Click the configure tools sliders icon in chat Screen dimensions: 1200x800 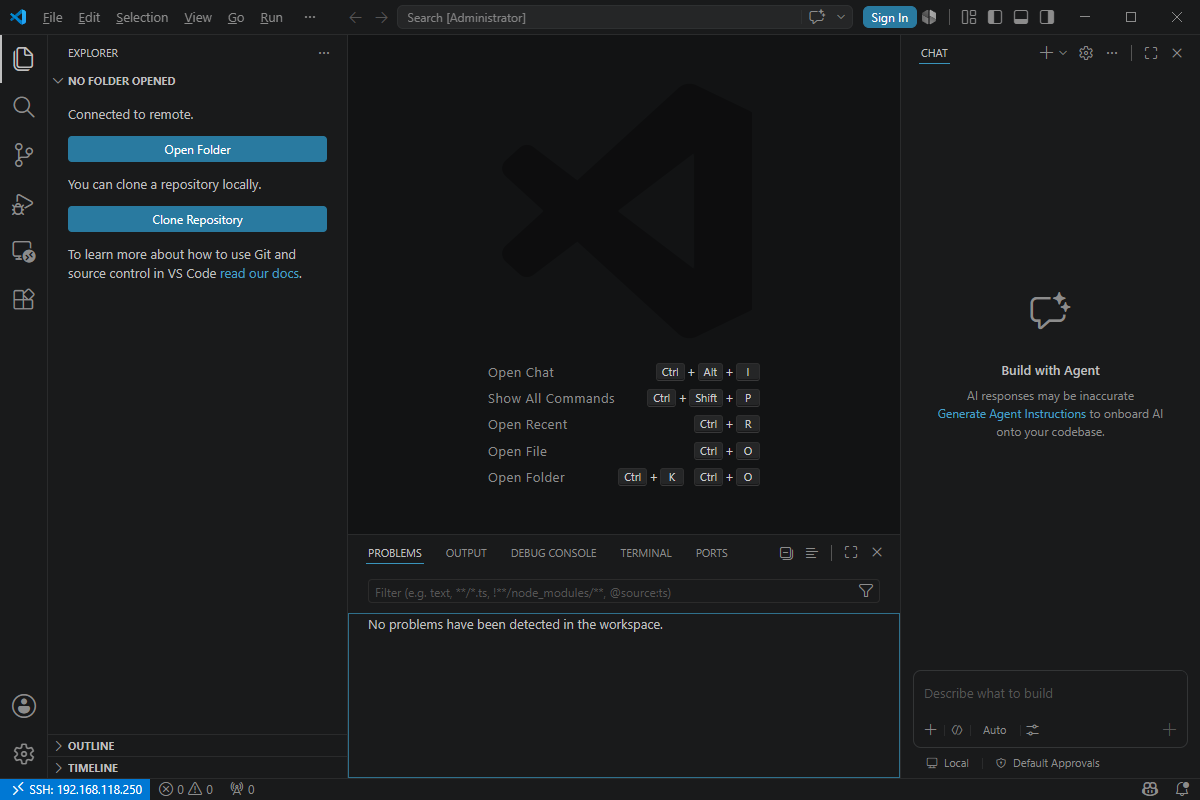coord(1033,730)
